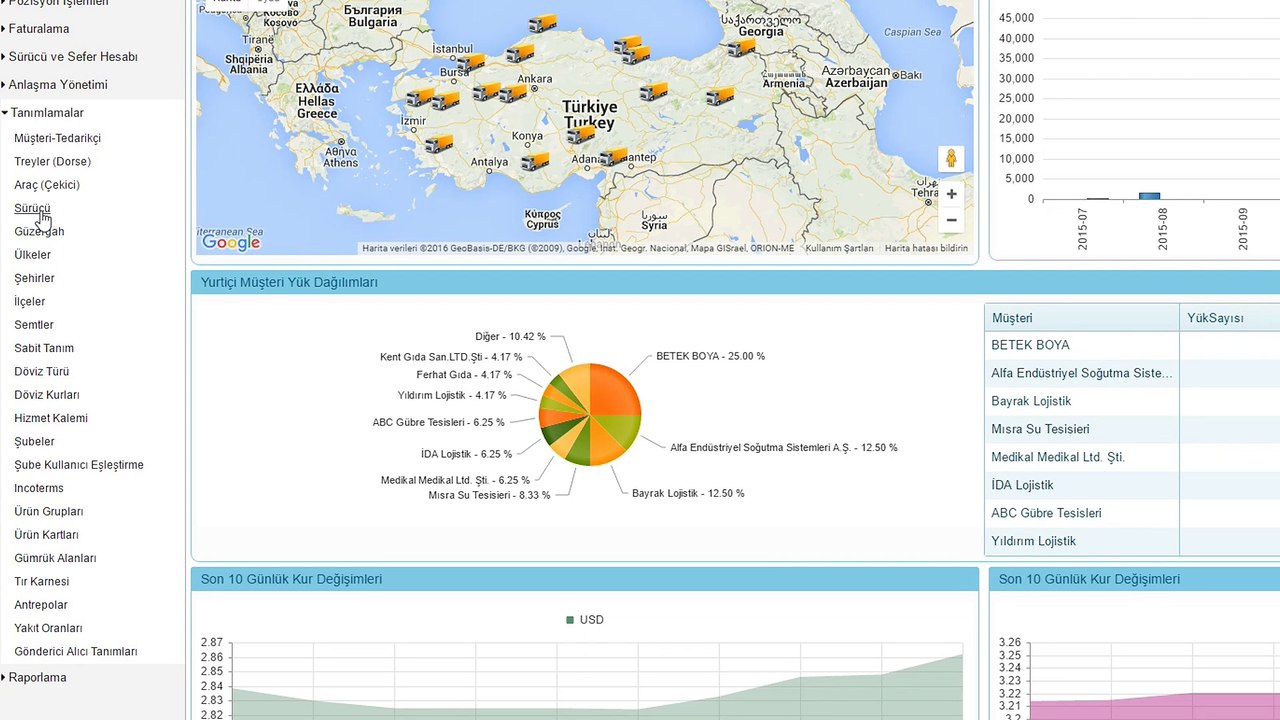Zoom out the map with the minus button
Image resolution: width=1280 pixels, height=720 pixels.
951,220
